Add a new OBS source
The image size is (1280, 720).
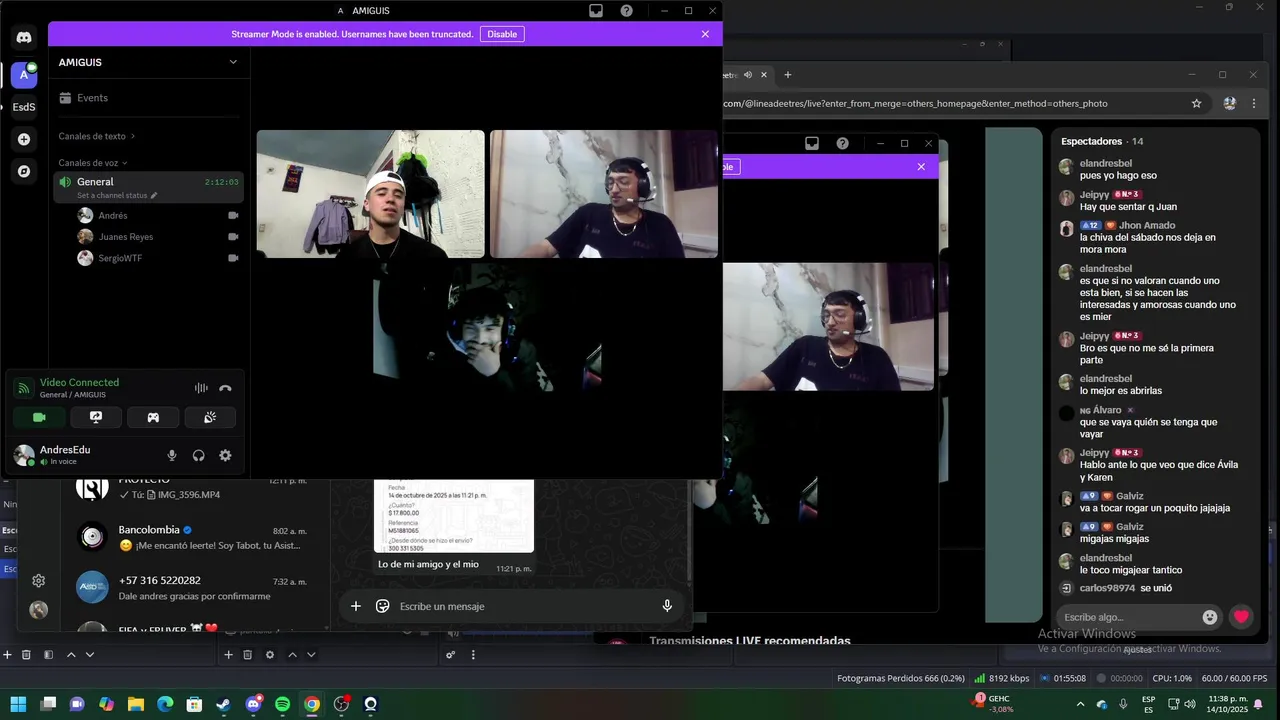228,655
